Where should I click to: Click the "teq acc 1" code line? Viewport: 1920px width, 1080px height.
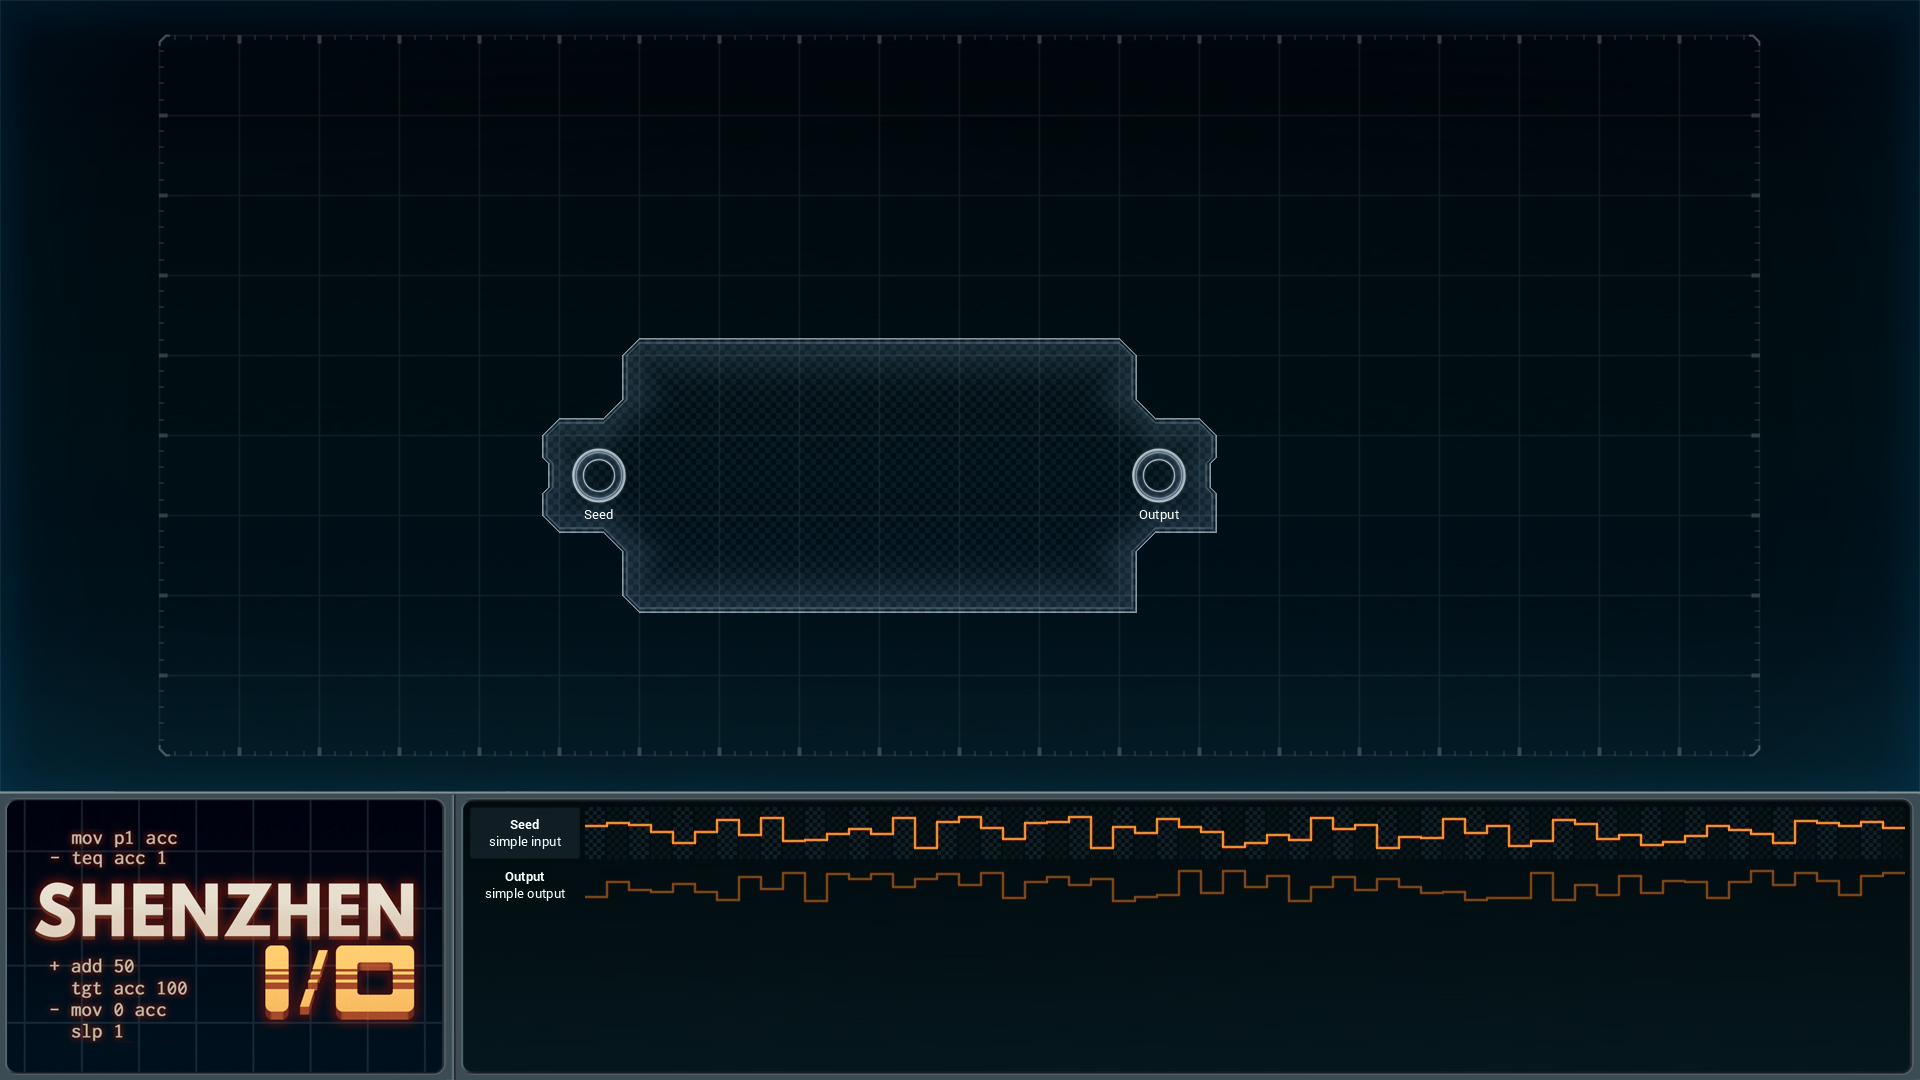pyautogui.click(x=119, y=858)
